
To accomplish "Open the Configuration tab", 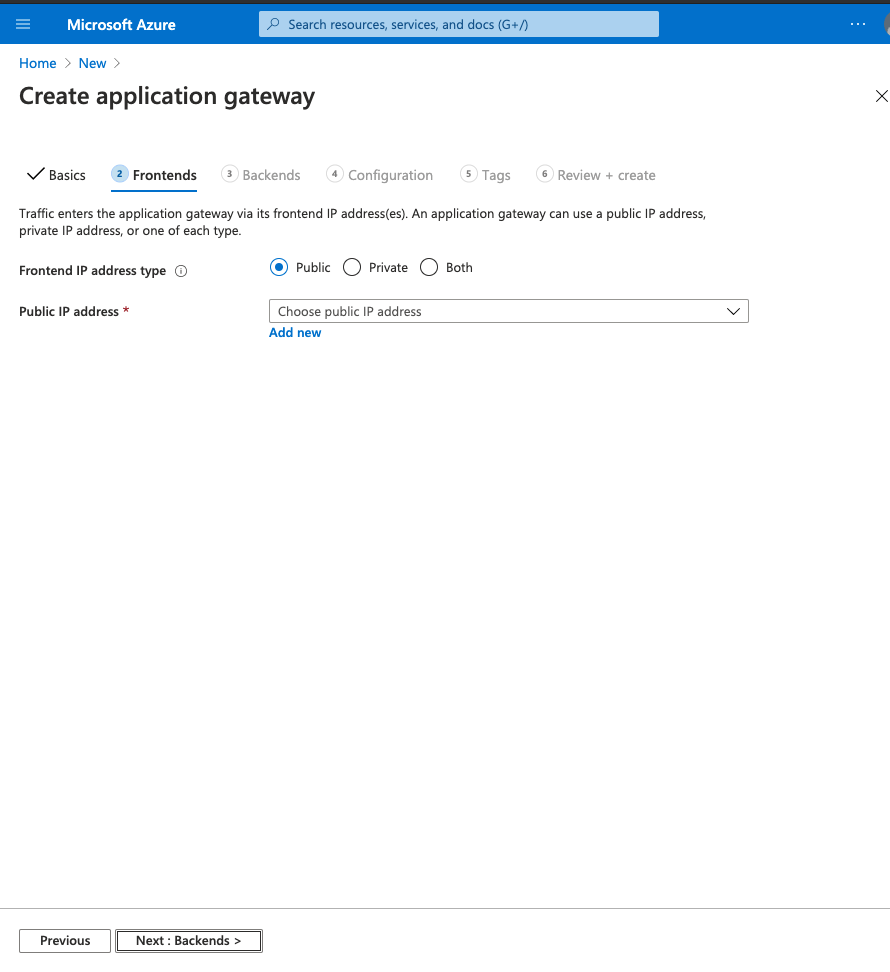I will (x=390, y=175).
